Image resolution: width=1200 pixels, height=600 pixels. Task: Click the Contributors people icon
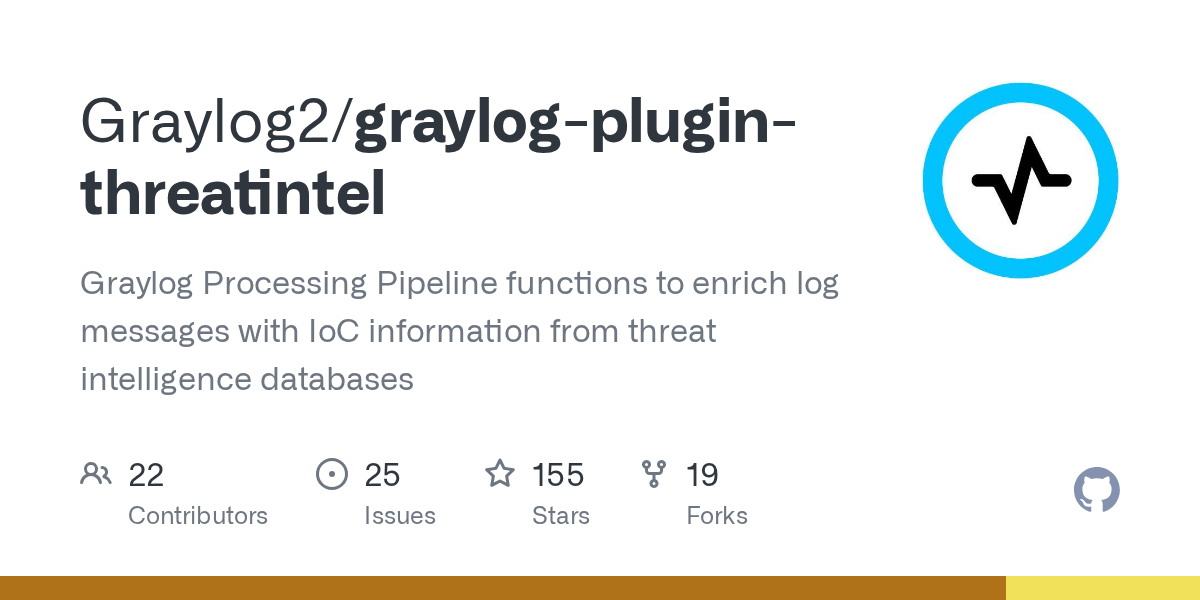(x=96, y=474)
